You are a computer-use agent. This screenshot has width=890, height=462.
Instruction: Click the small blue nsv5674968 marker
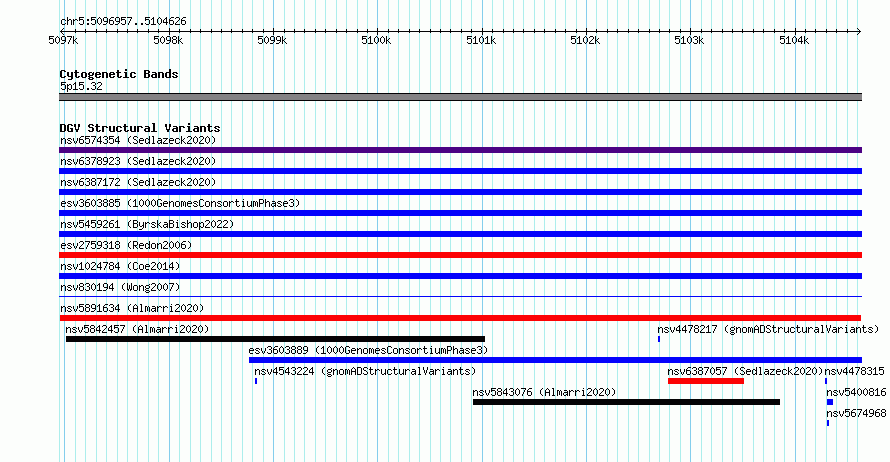pos(828,423)
